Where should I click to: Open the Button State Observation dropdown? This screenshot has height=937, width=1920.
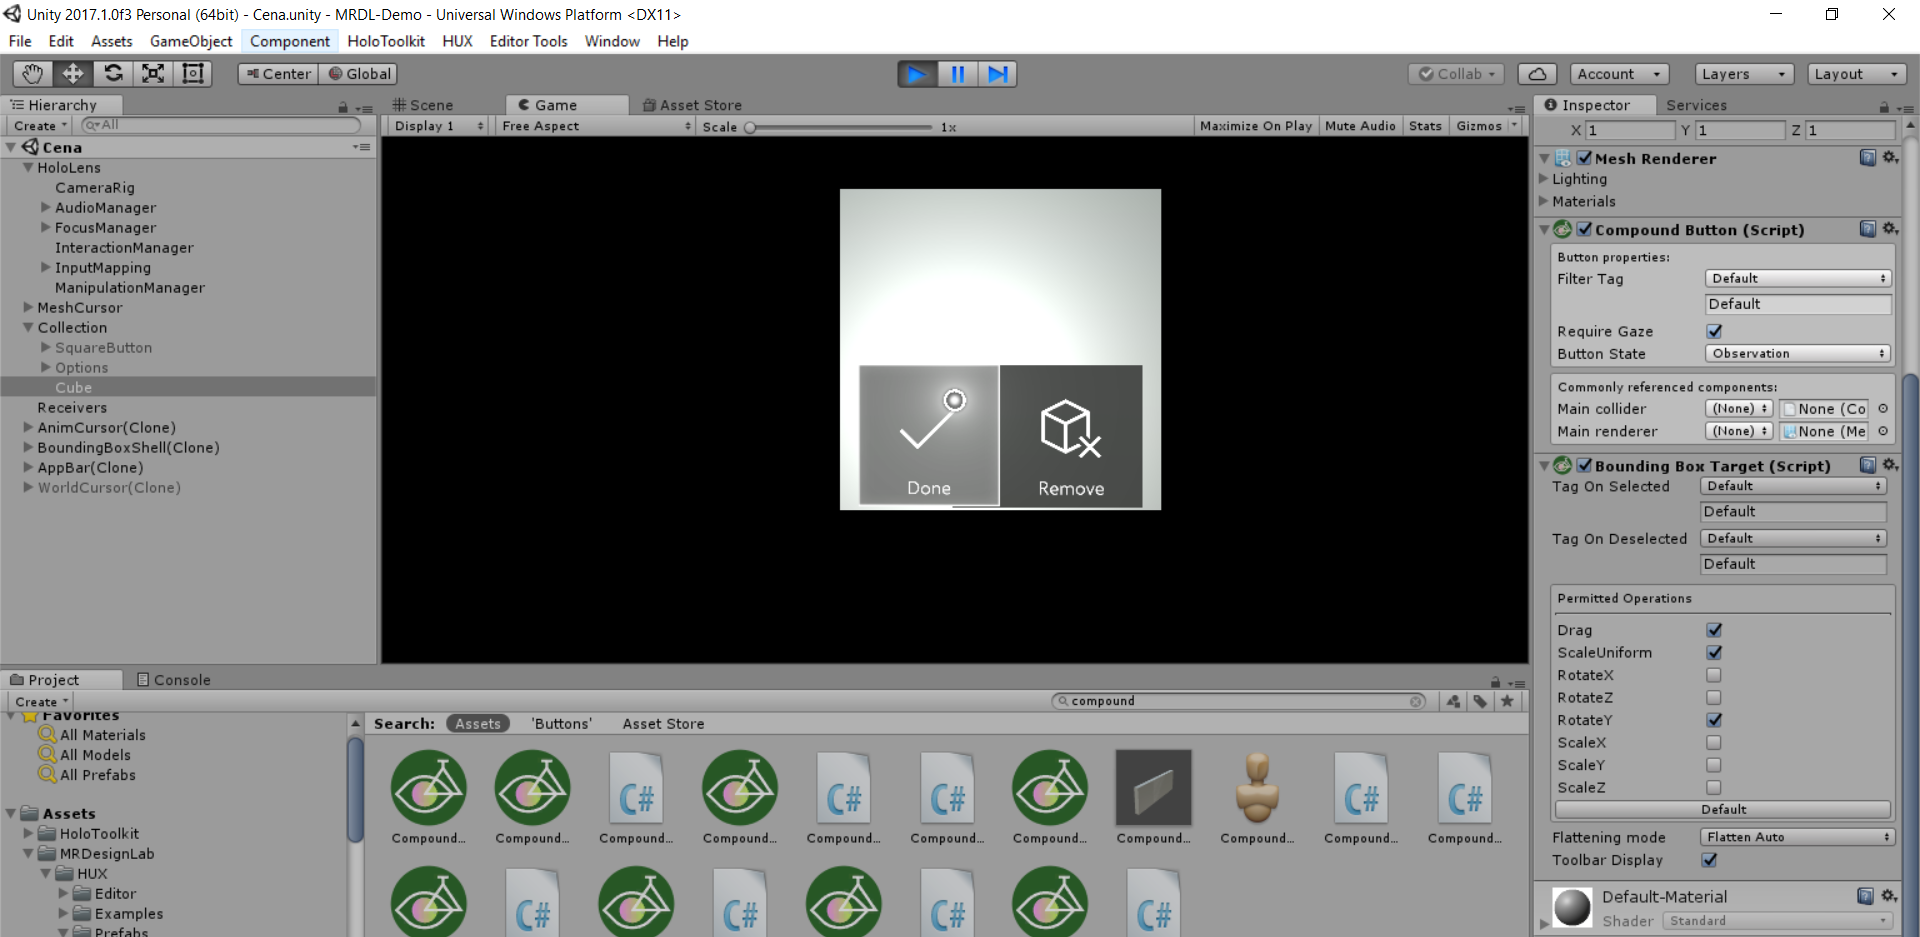pos(1797,353)
